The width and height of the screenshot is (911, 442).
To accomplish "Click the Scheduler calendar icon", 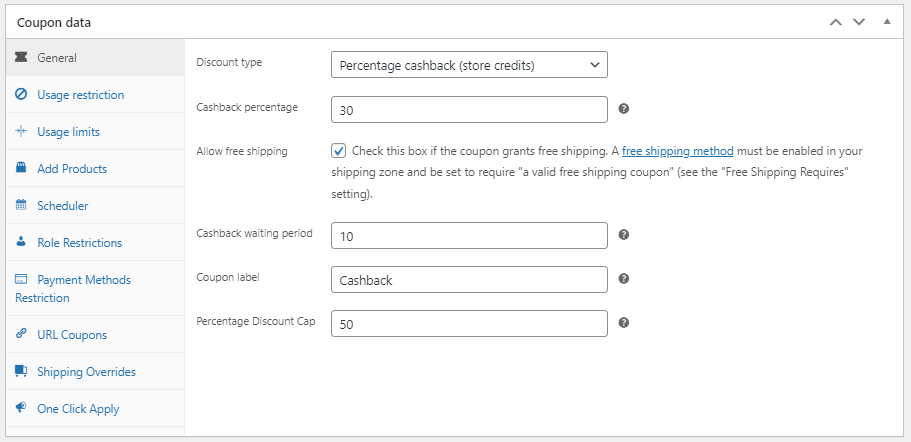I will point(21,206).
